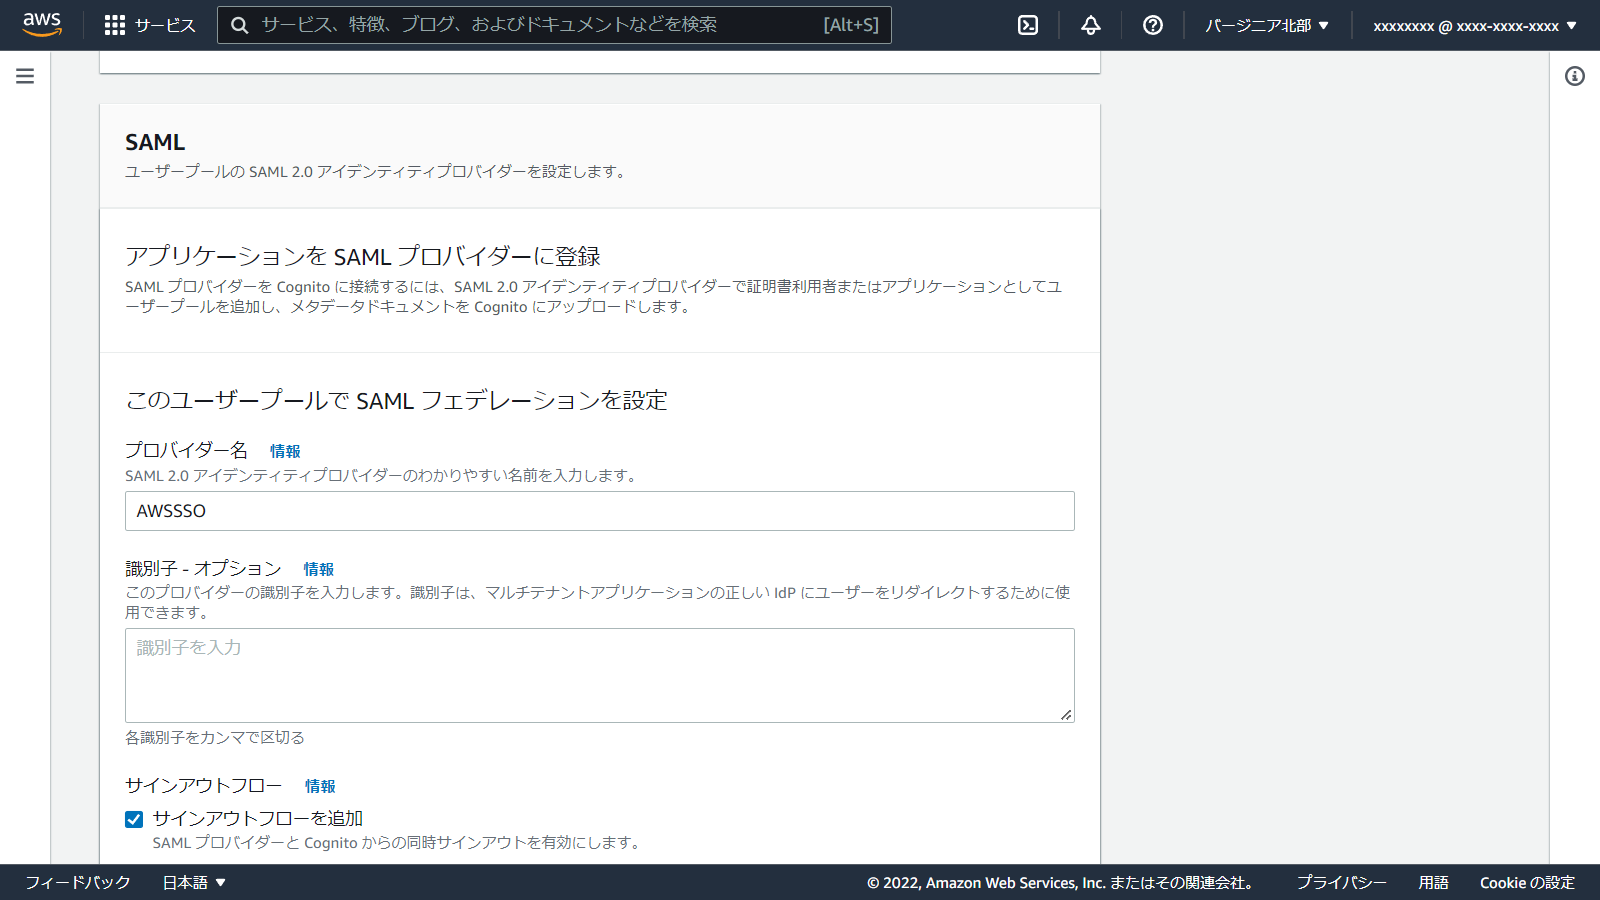Open the info panel icon on the right
Viewport: 1600px width, 900px height.
[1577, 75]
